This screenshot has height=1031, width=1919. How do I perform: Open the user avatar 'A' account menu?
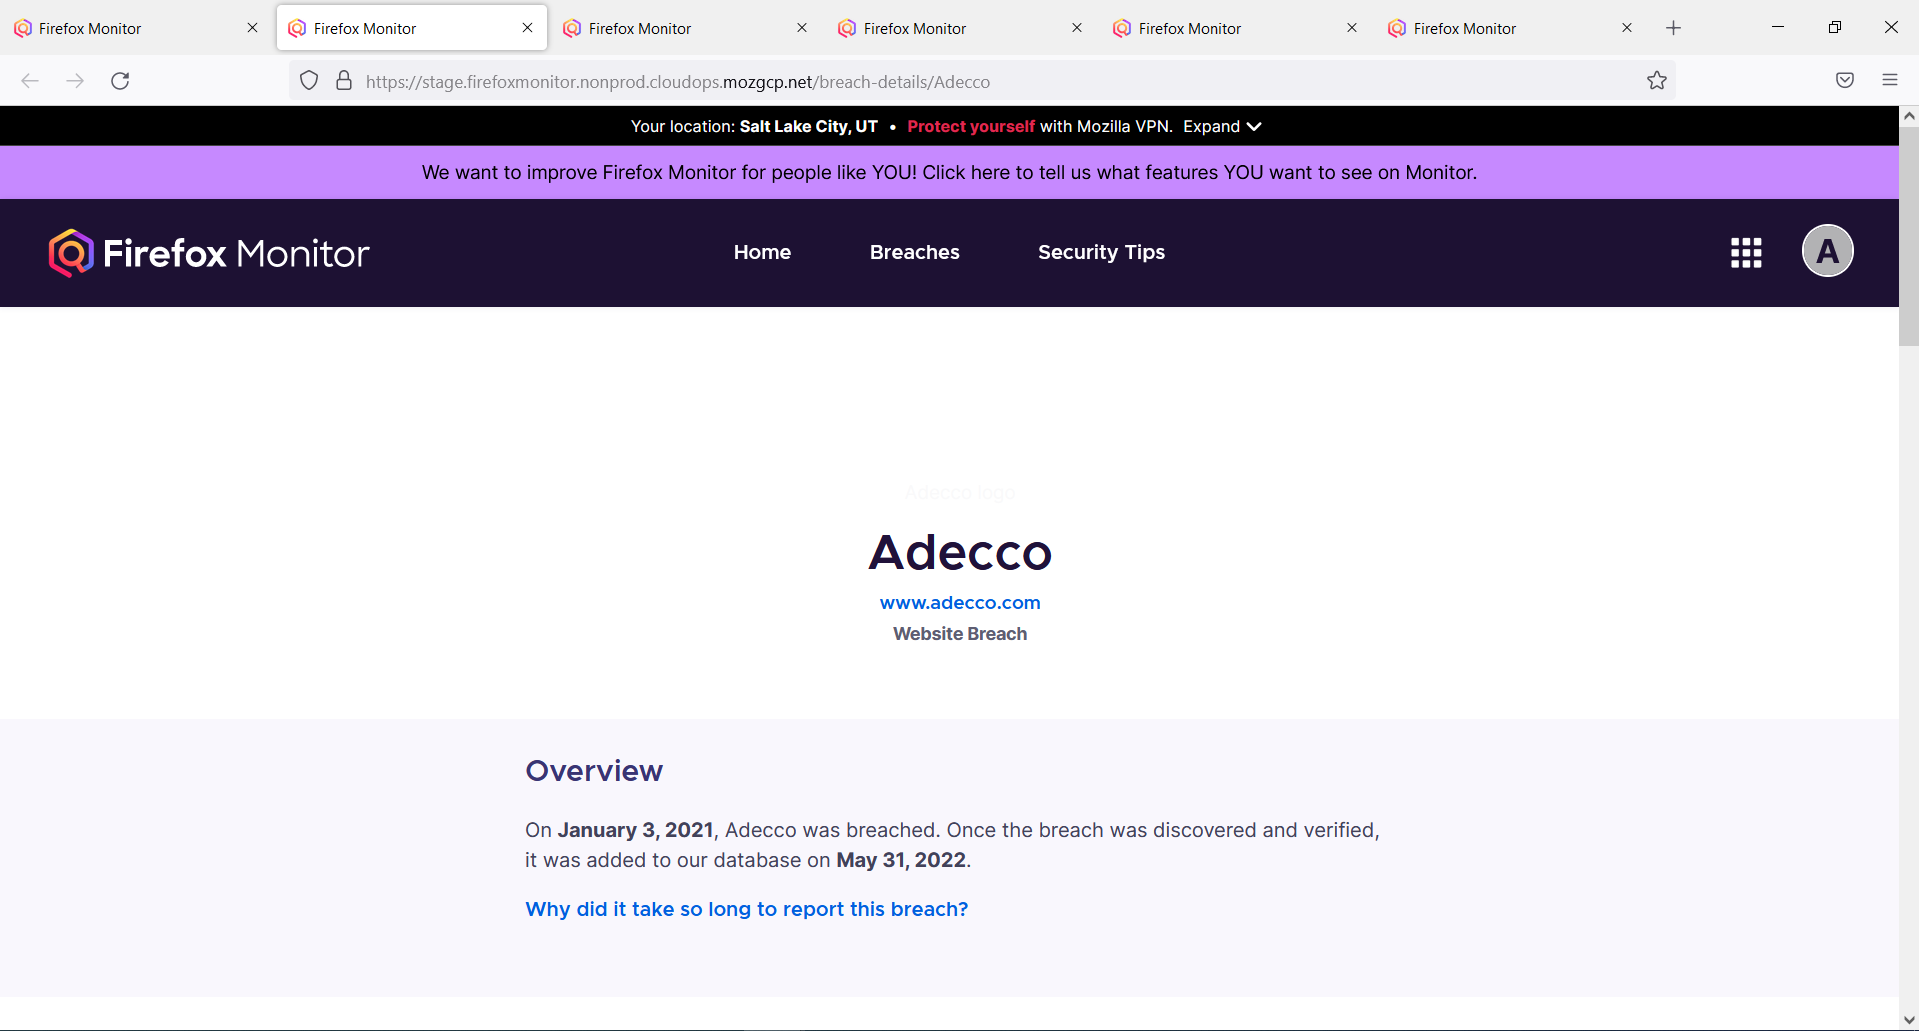tap(1827, 251)
